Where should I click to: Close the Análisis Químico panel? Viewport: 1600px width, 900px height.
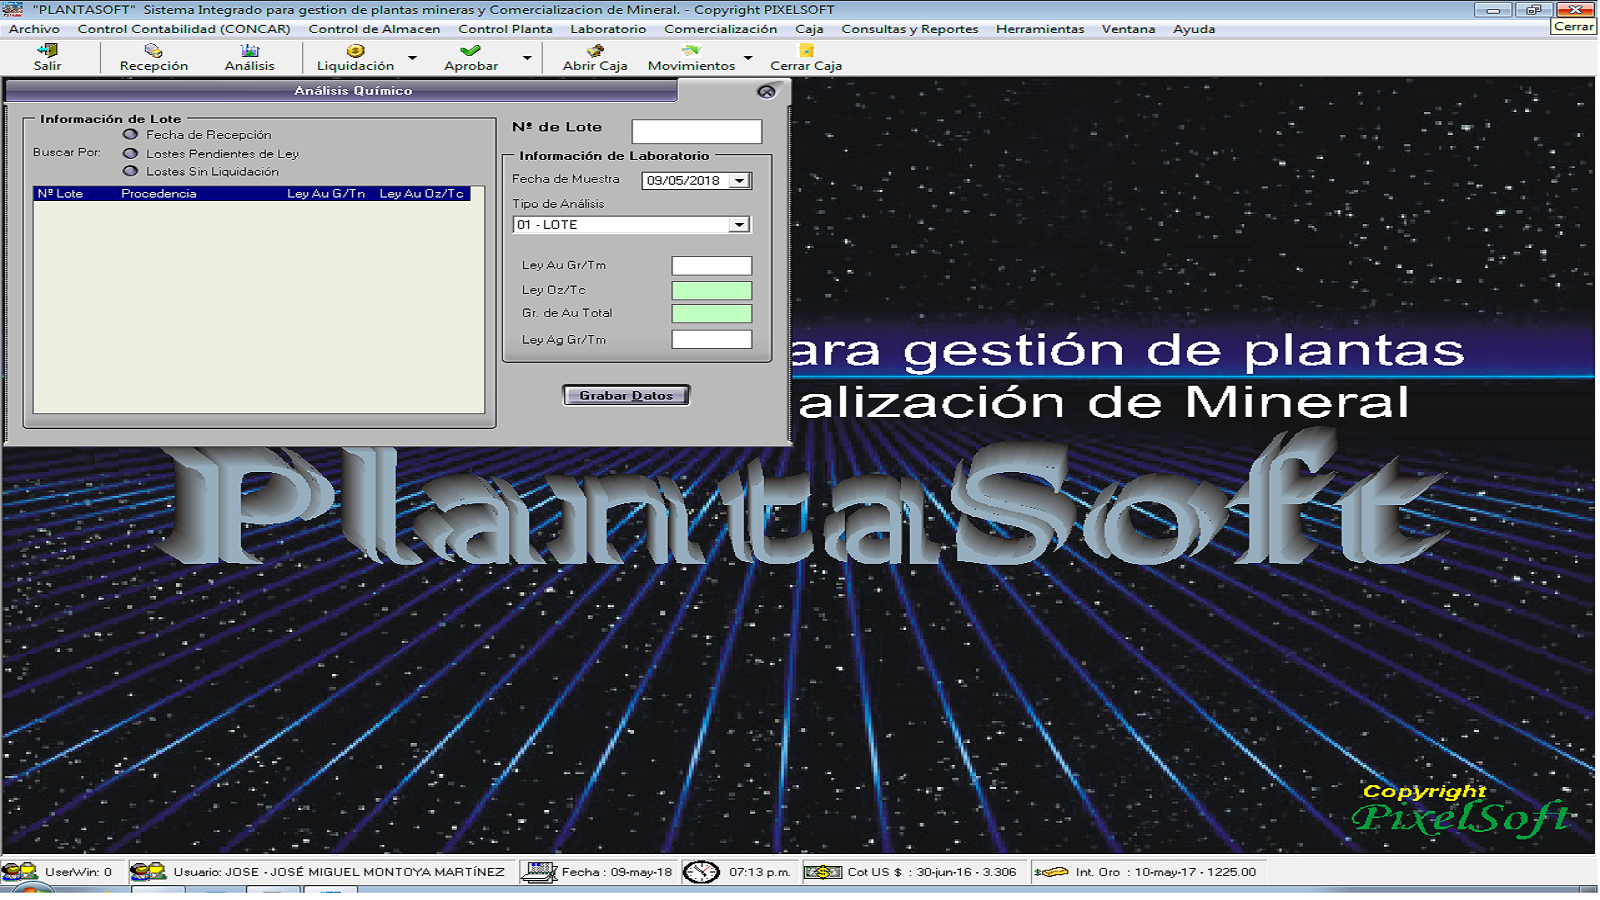click(766, 91)
